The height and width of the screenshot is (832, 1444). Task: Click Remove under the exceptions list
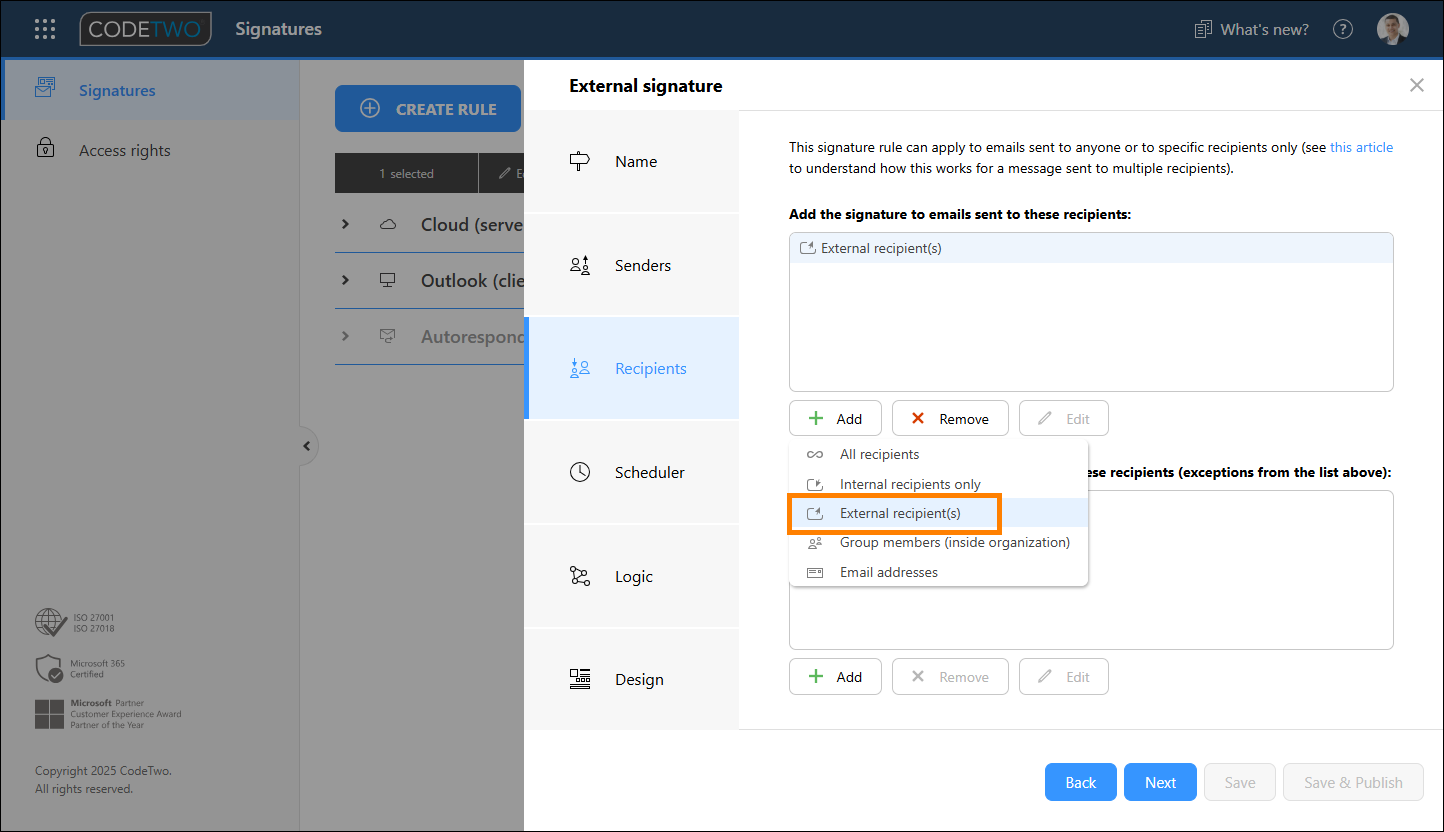click(950, 676)
